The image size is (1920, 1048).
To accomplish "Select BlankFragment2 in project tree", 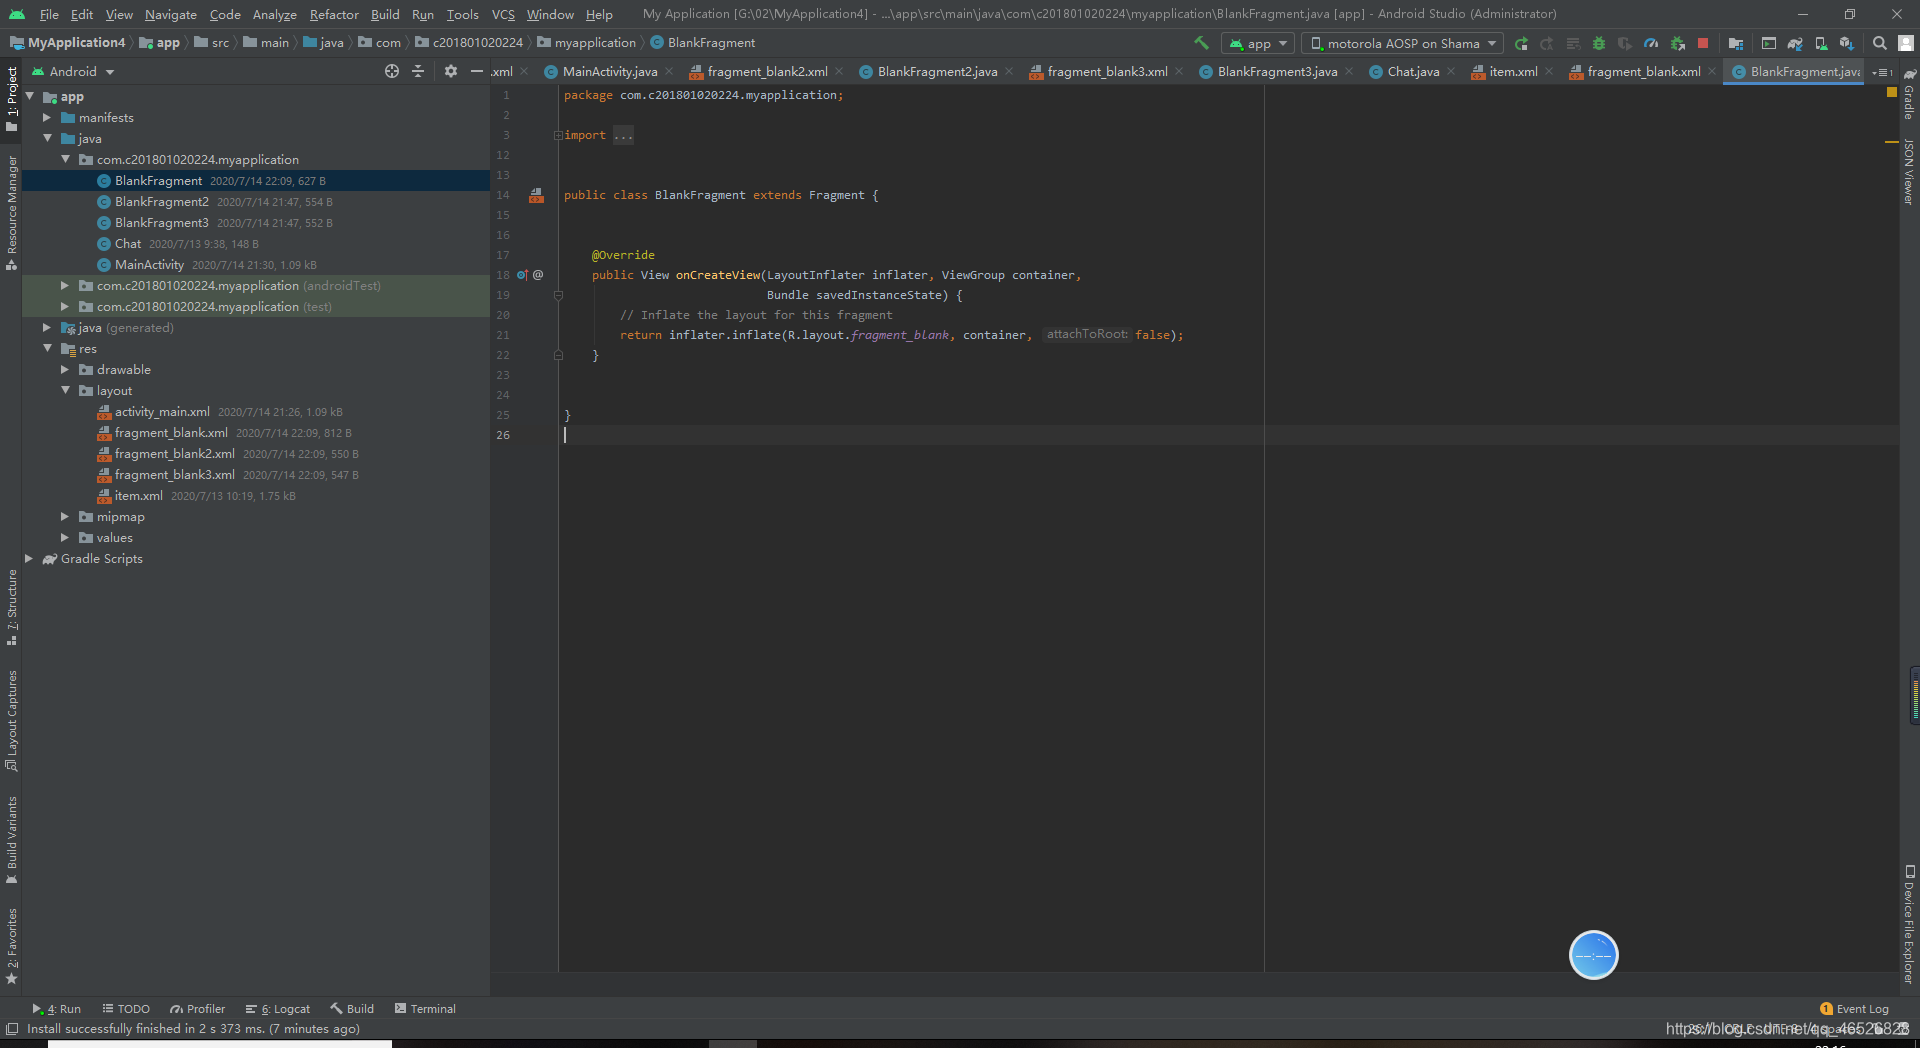I will pyautogui.click(x=161, y=202).
